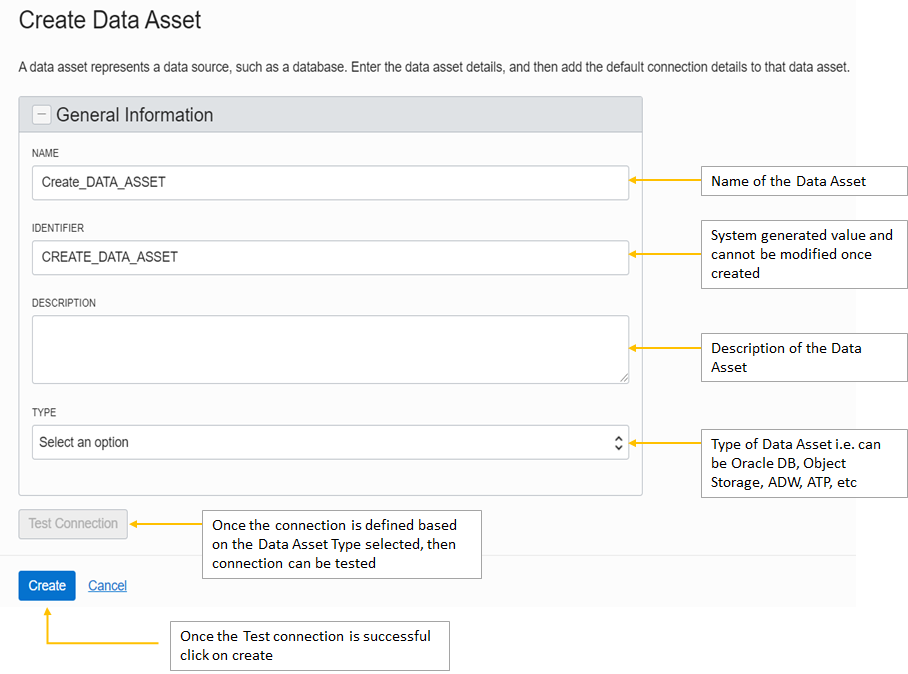Click the Type dropdown arrows
Screen dimensions: 908x674
(619, 442)
